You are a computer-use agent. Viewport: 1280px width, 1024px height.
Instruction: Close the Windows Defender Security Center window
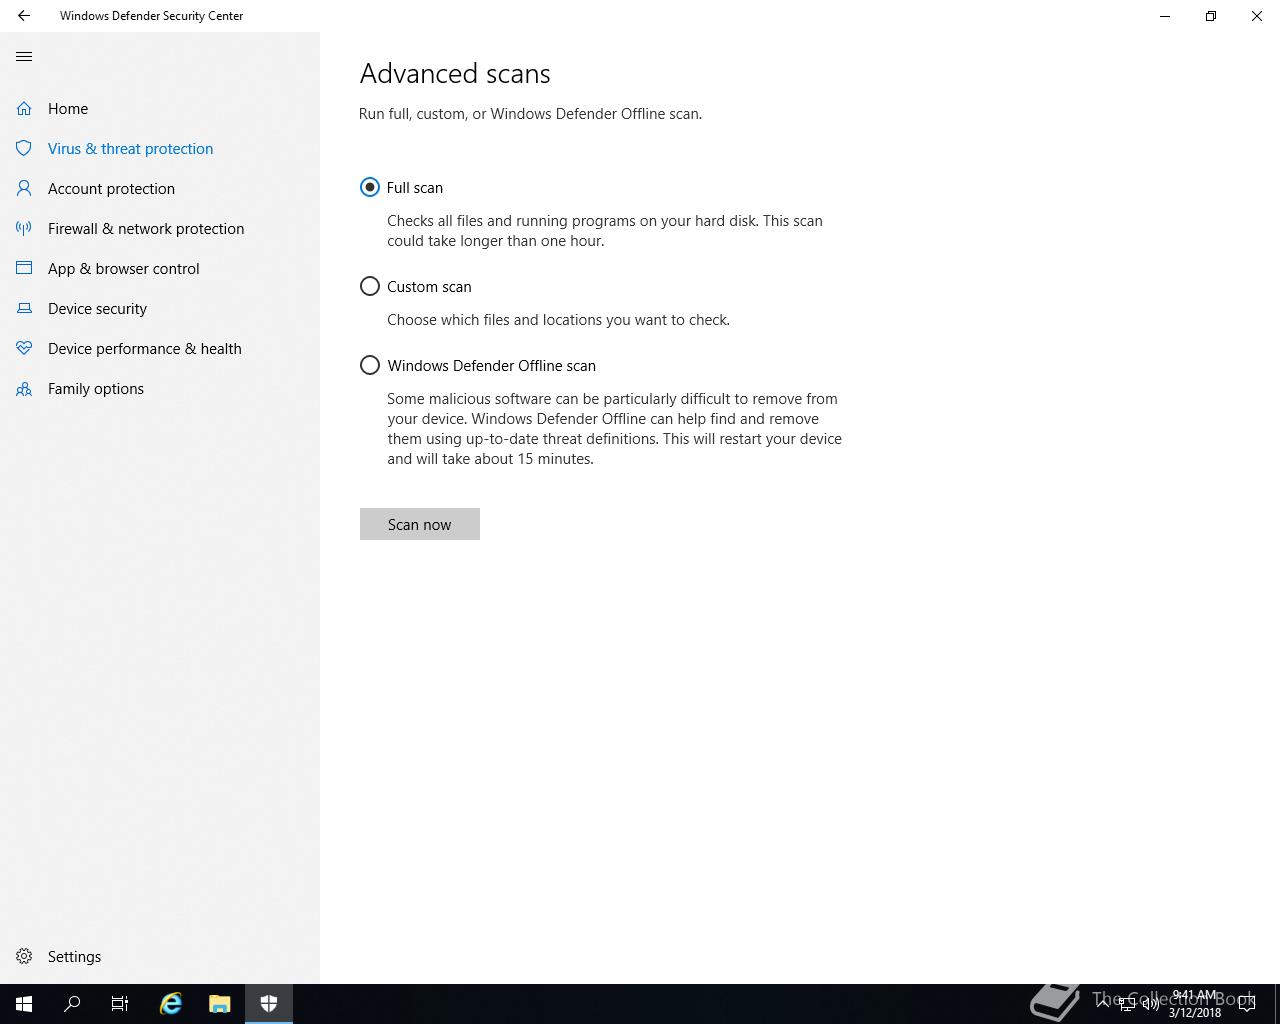tap(1257, 16)
